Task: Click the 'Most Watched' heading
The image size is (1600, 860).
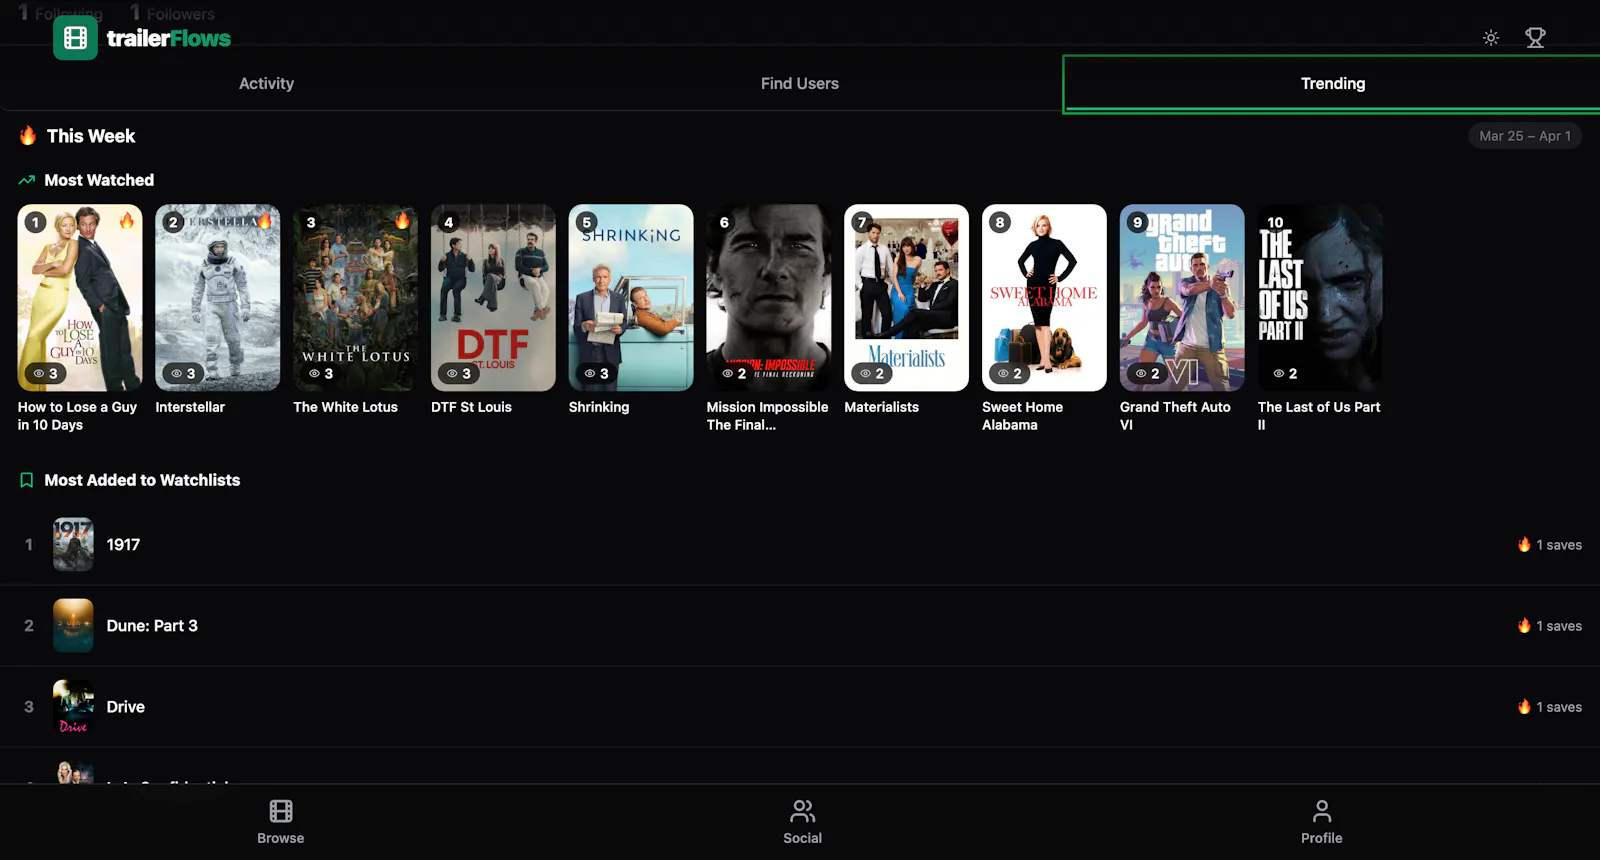Action: click(99, 181)
